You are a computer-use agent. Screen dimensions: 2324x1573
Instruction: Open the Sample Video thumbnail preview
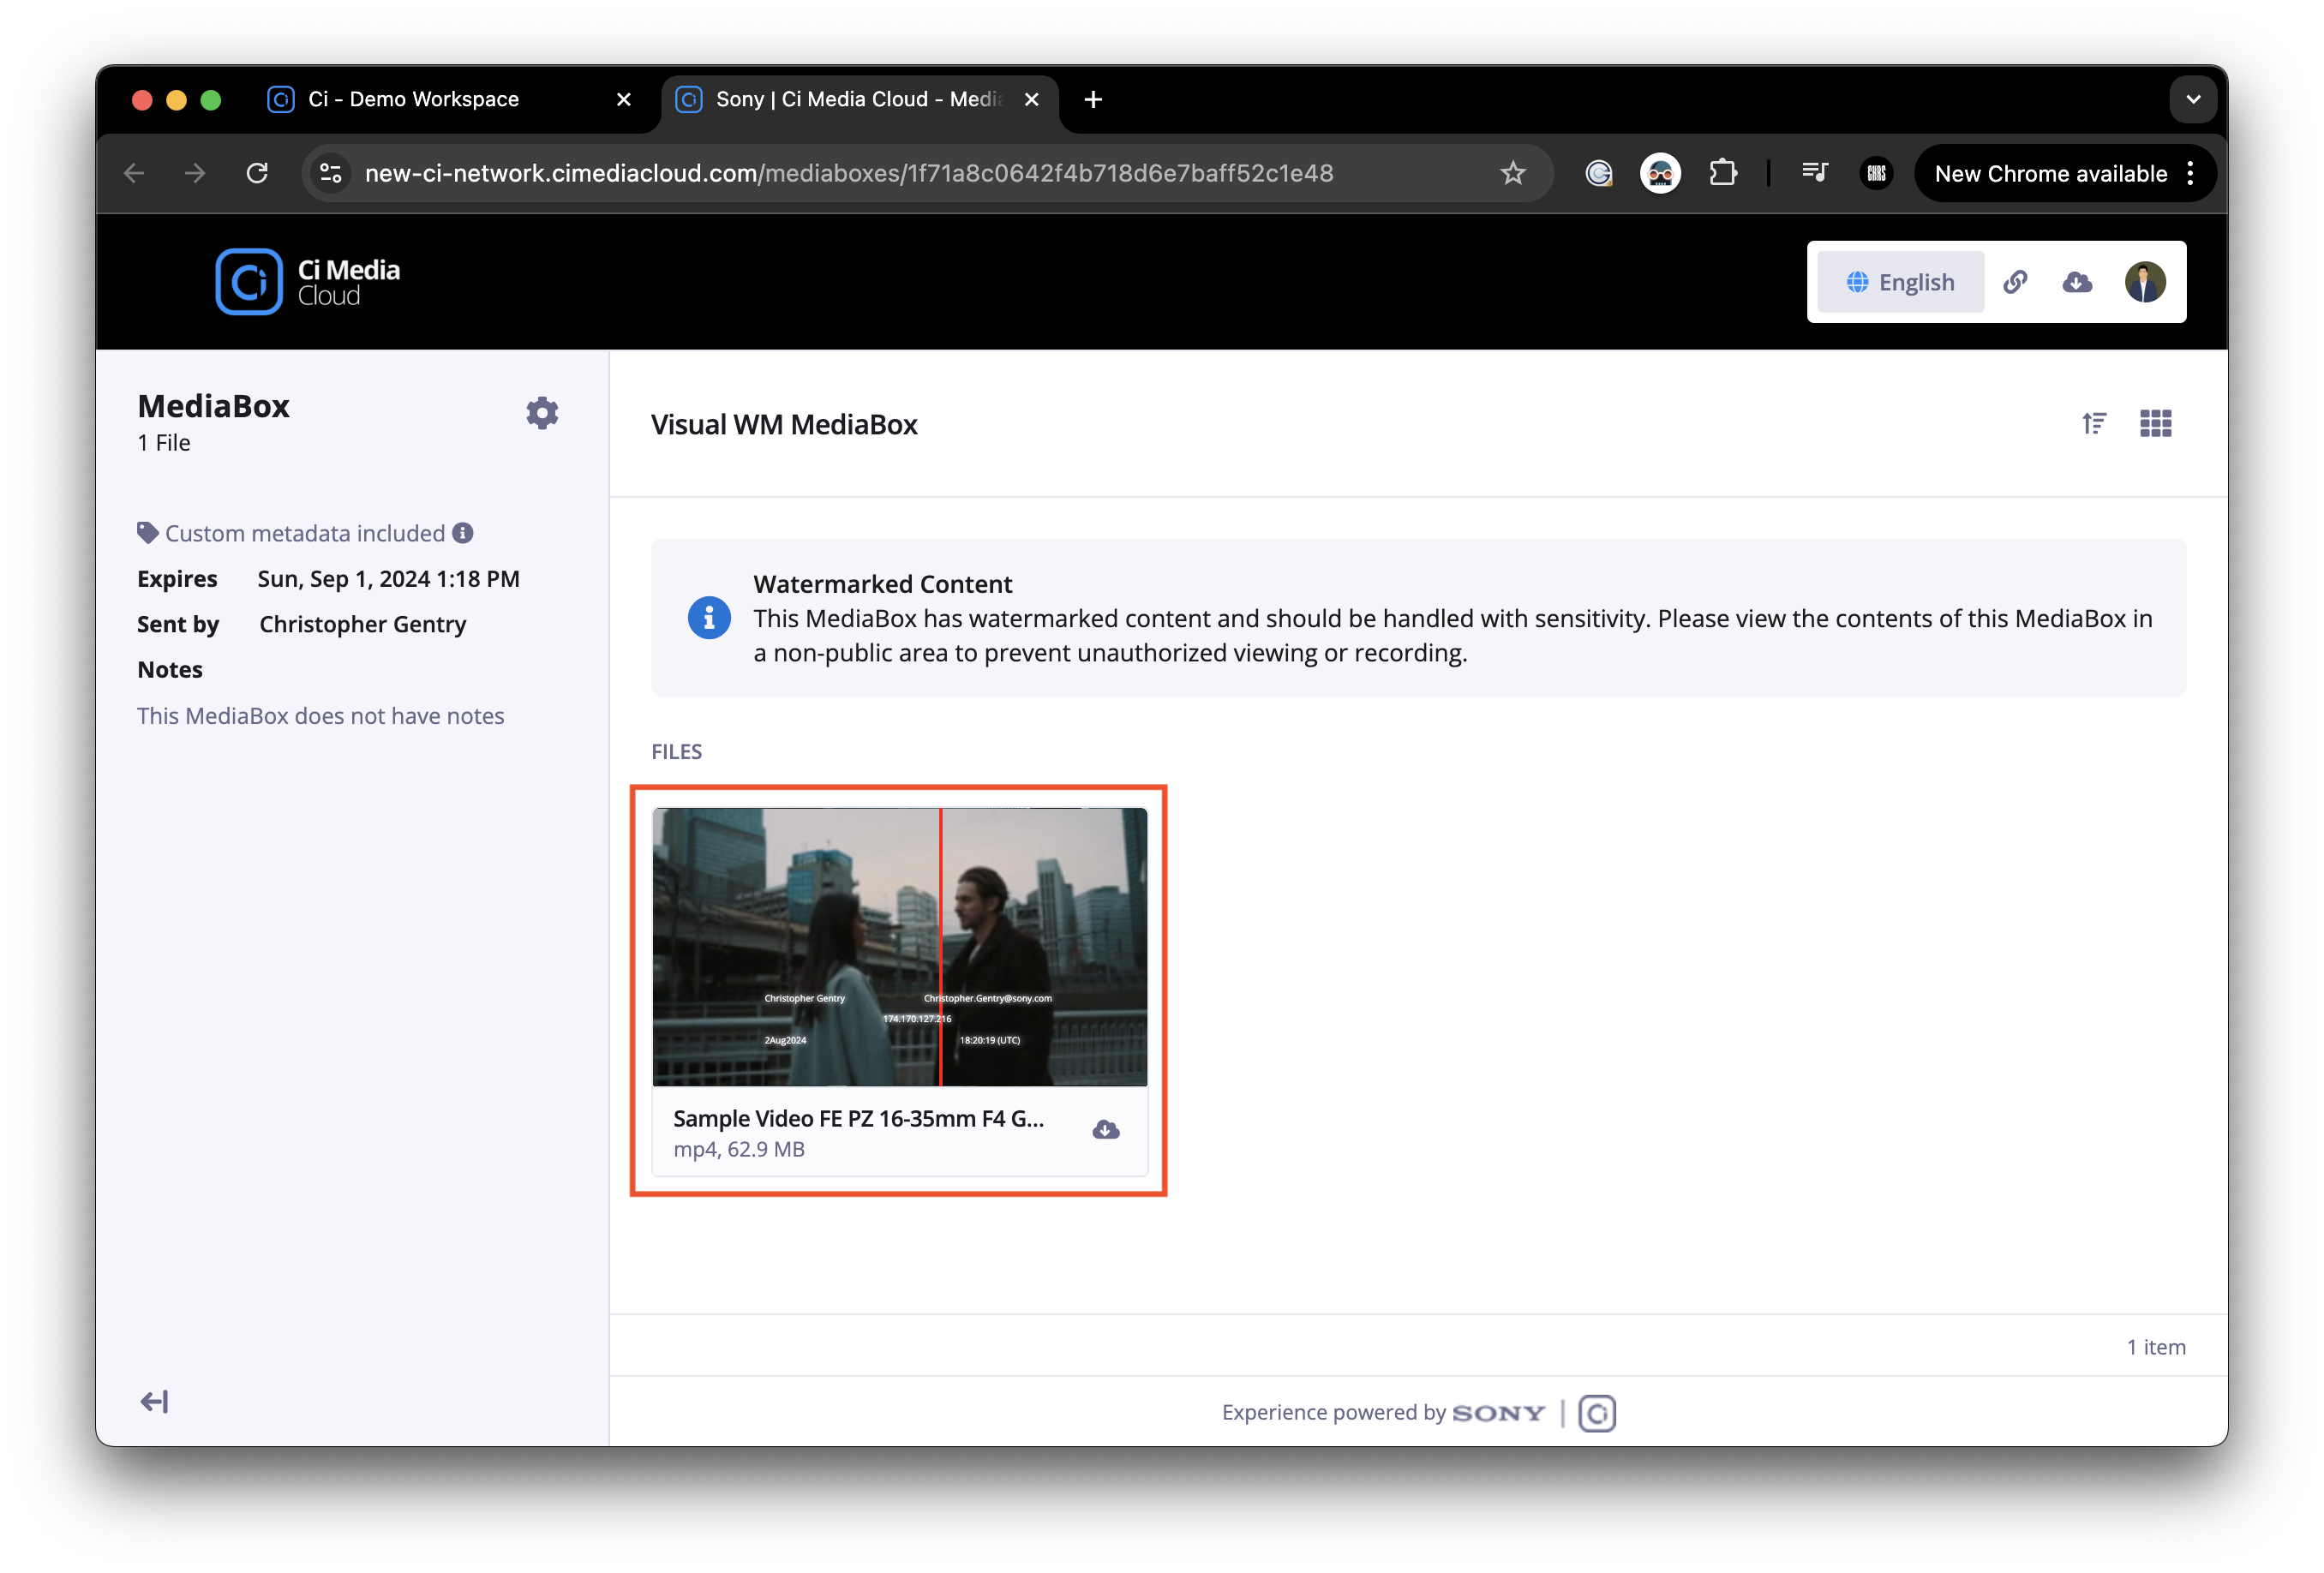[899, 946]
